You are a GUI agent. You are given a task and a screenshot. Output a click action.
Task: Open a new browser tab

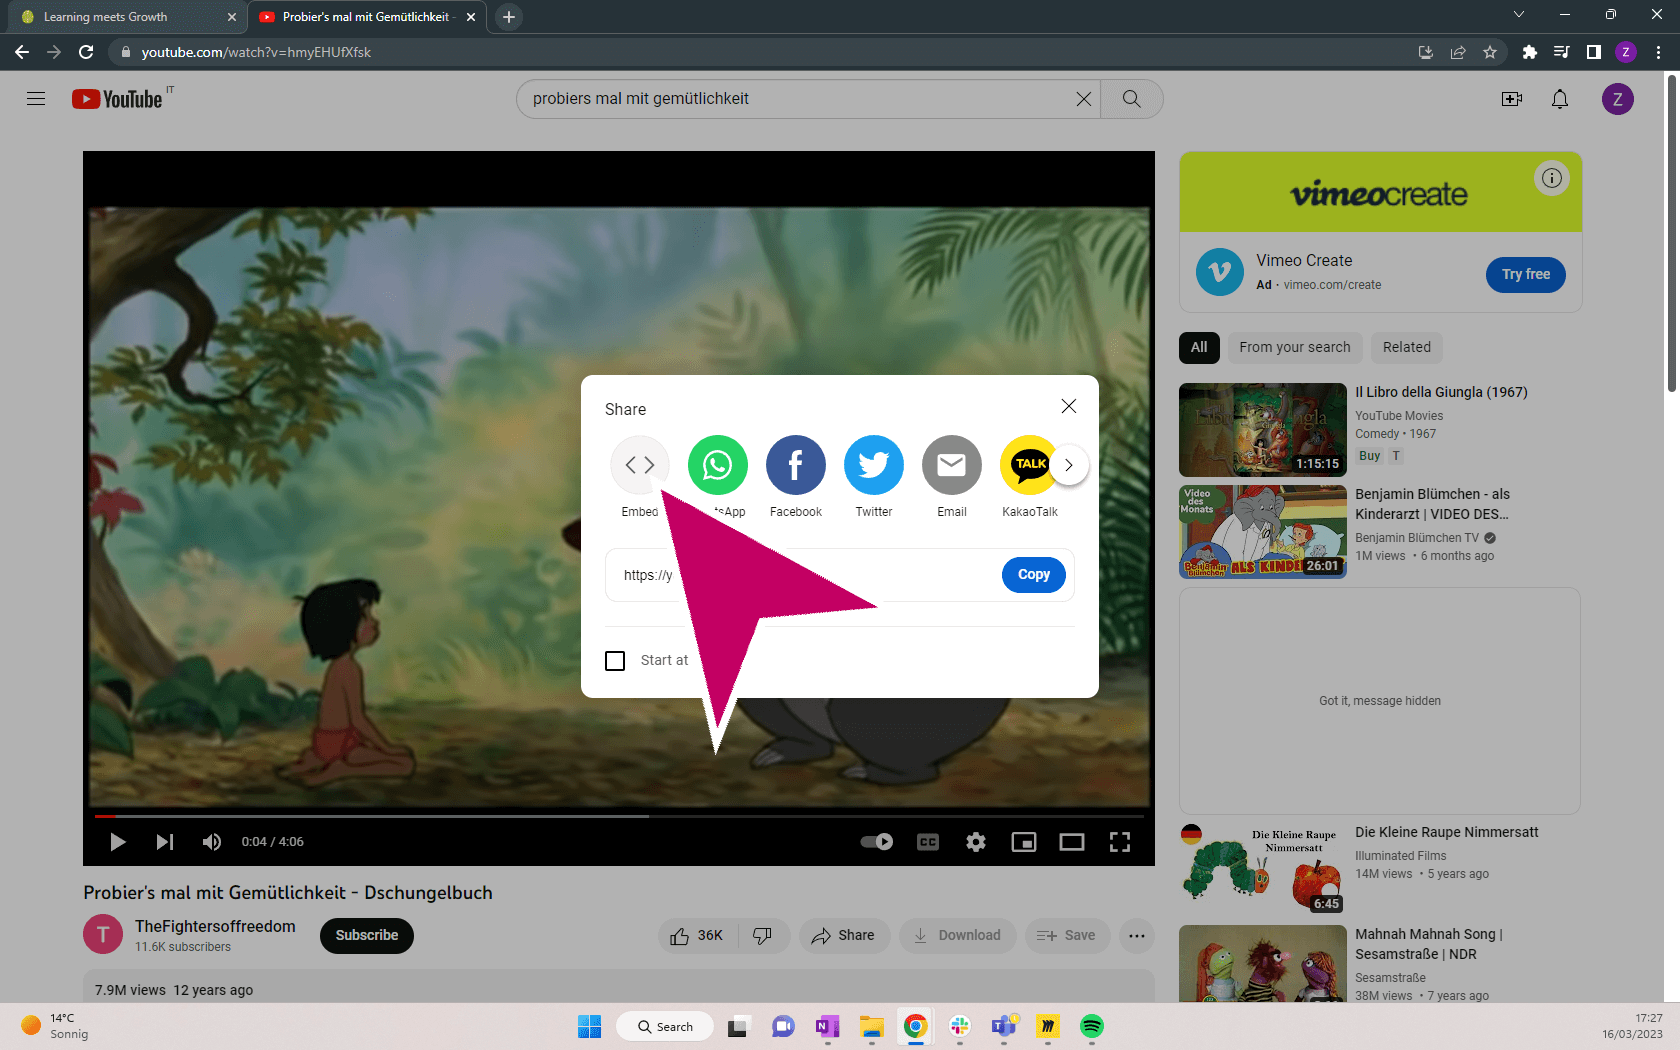[509, 17]
